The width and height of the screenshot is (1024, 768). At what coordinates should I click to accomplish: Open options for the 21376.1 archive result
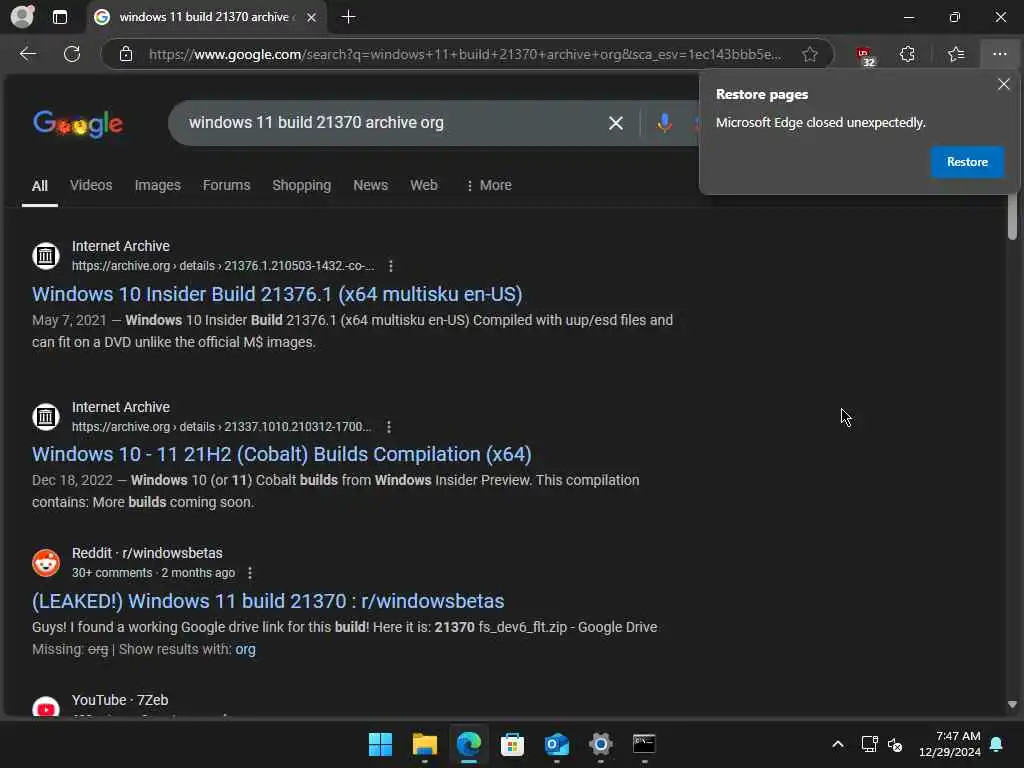point(391,266)
